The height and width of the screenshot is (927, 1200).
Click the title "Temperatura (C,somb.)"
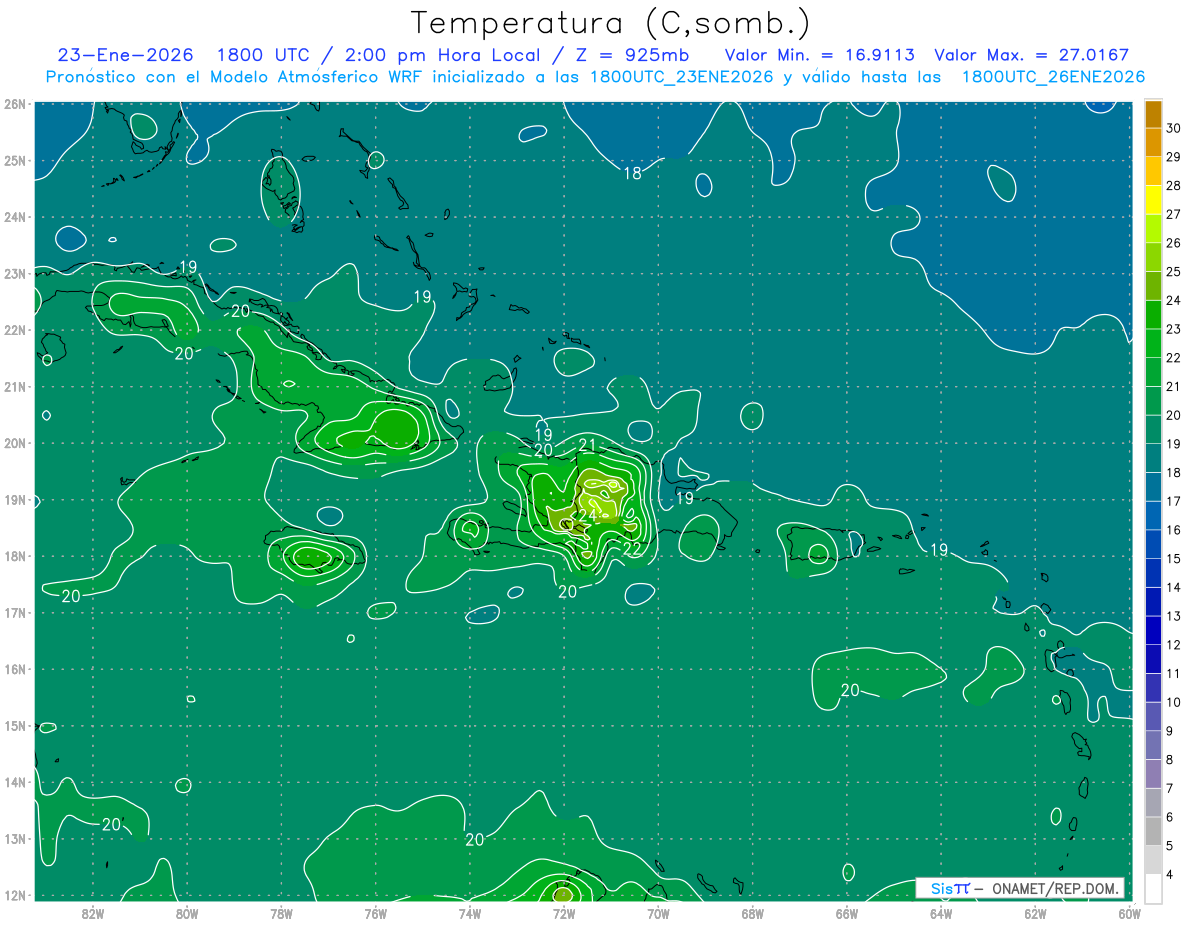tap(610, 23)
